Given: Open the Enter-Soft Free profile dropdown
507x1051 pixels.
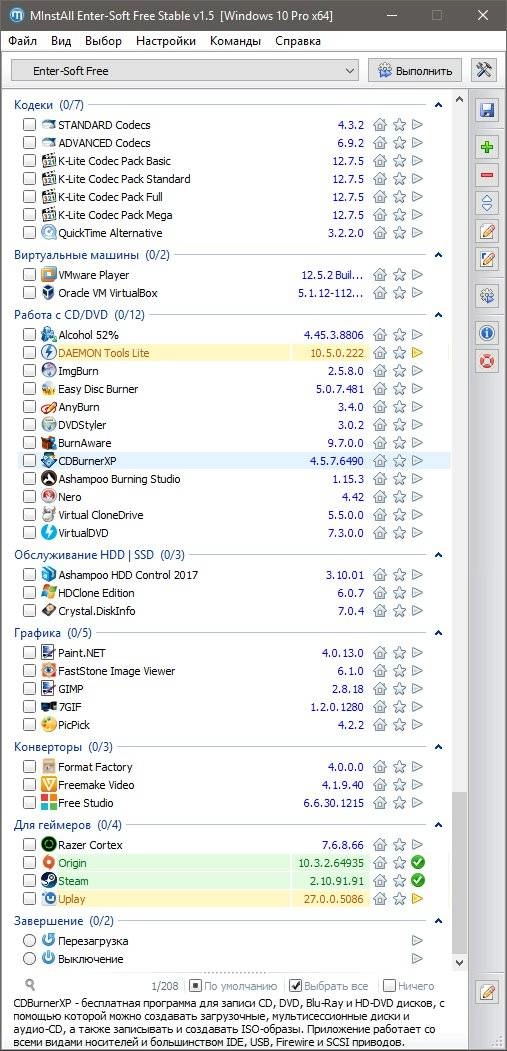Looking at the screenshot, I should pos(185,70).
